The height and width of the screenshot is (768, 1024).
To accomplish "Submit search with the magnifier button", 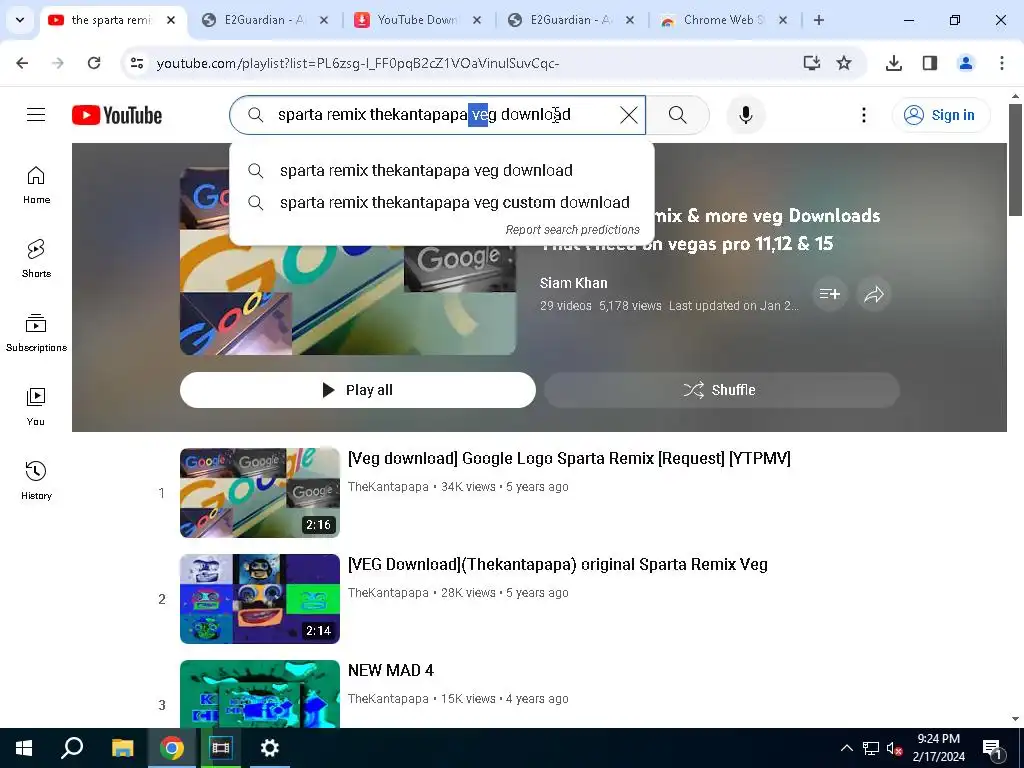I will tap(677, 115).
